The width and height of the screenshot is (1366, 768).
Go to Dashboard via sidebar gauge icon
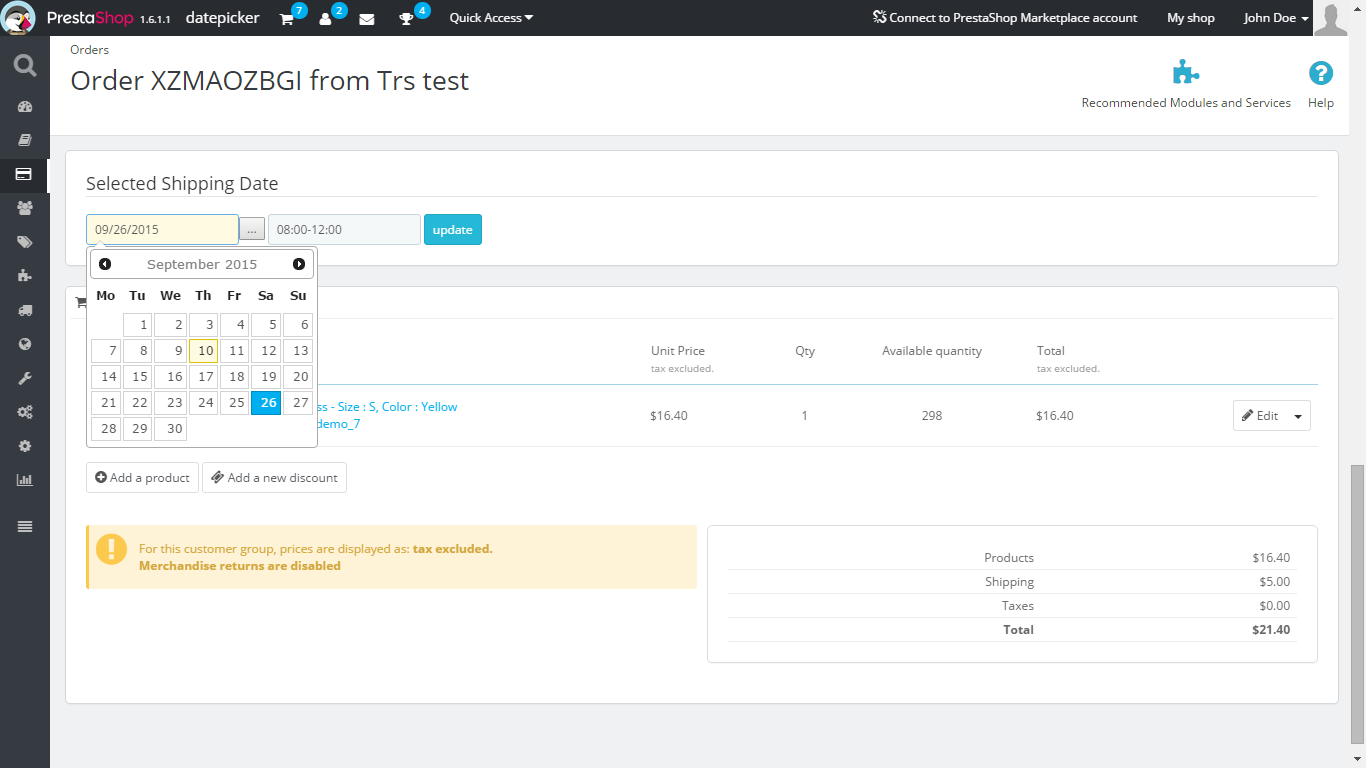pyautogui.click(x=25, y=106)
